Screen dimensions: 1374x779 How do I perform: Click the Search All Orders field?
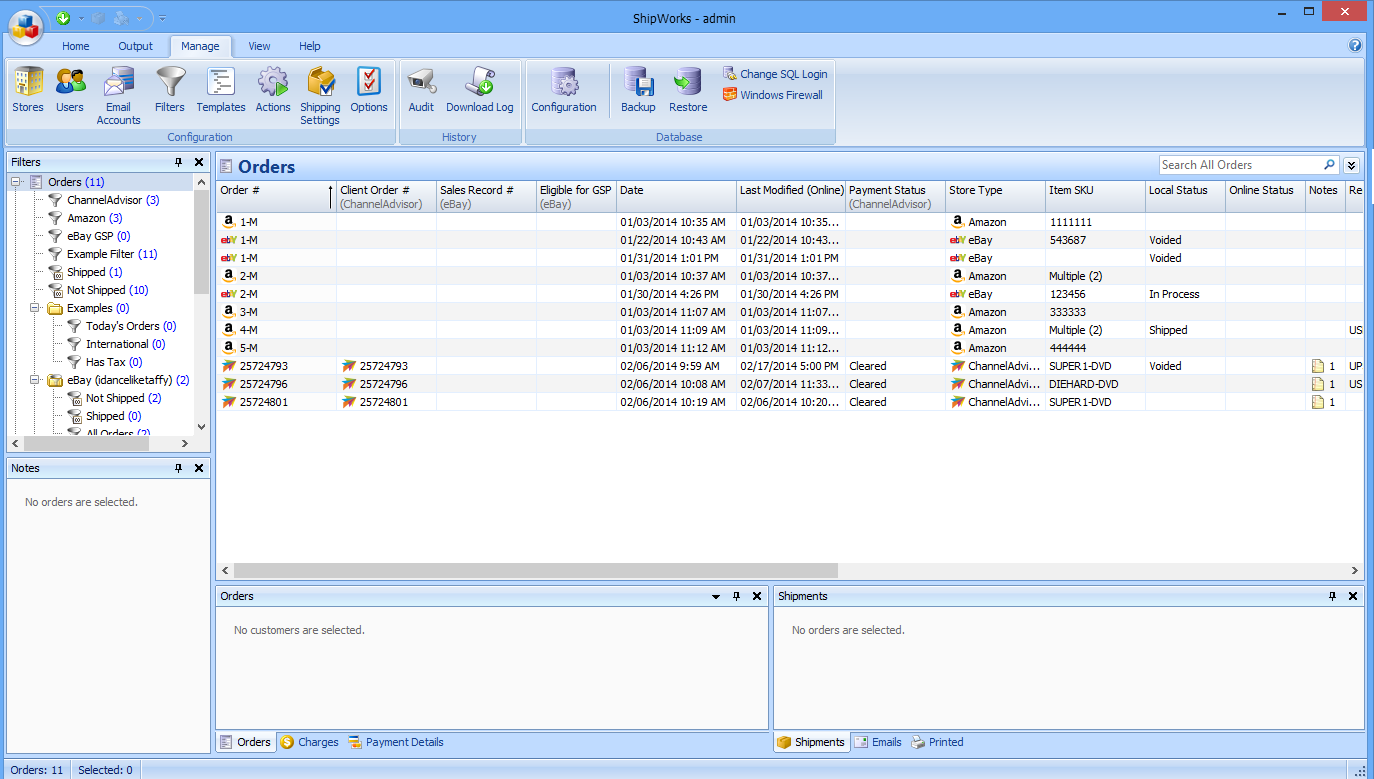click(x=1240, y=165)
